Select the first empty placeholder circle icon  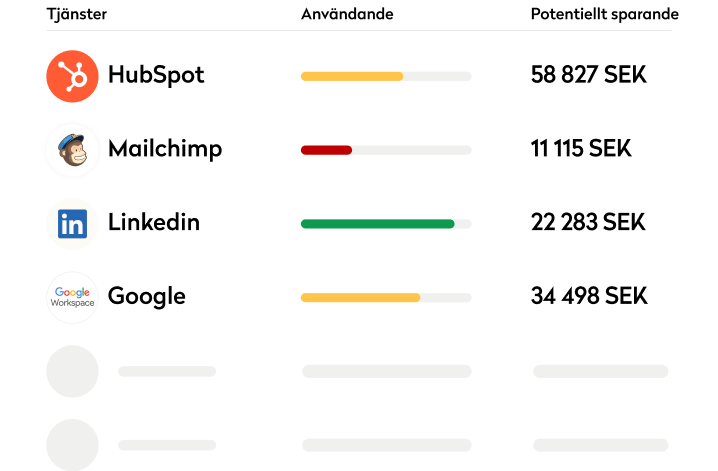(72, 371)
